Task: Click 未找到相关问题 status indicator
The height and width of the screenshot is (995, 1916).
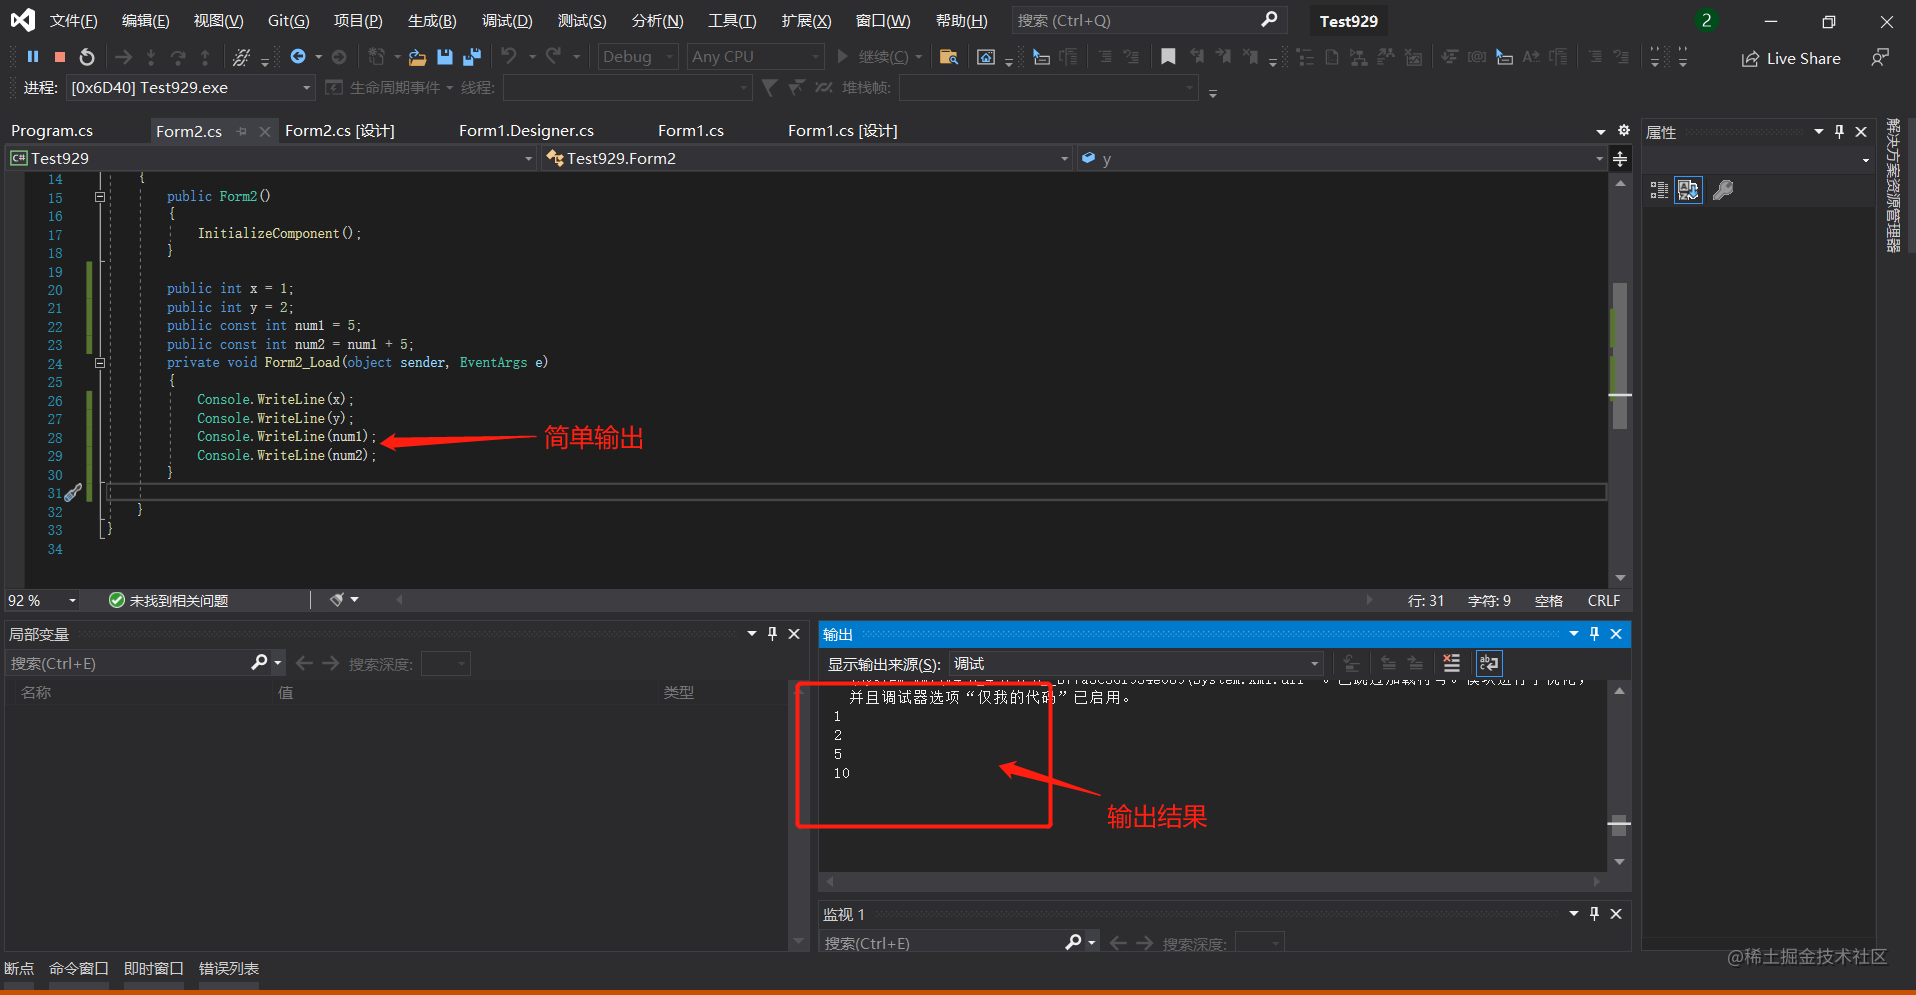Action: 168,600
